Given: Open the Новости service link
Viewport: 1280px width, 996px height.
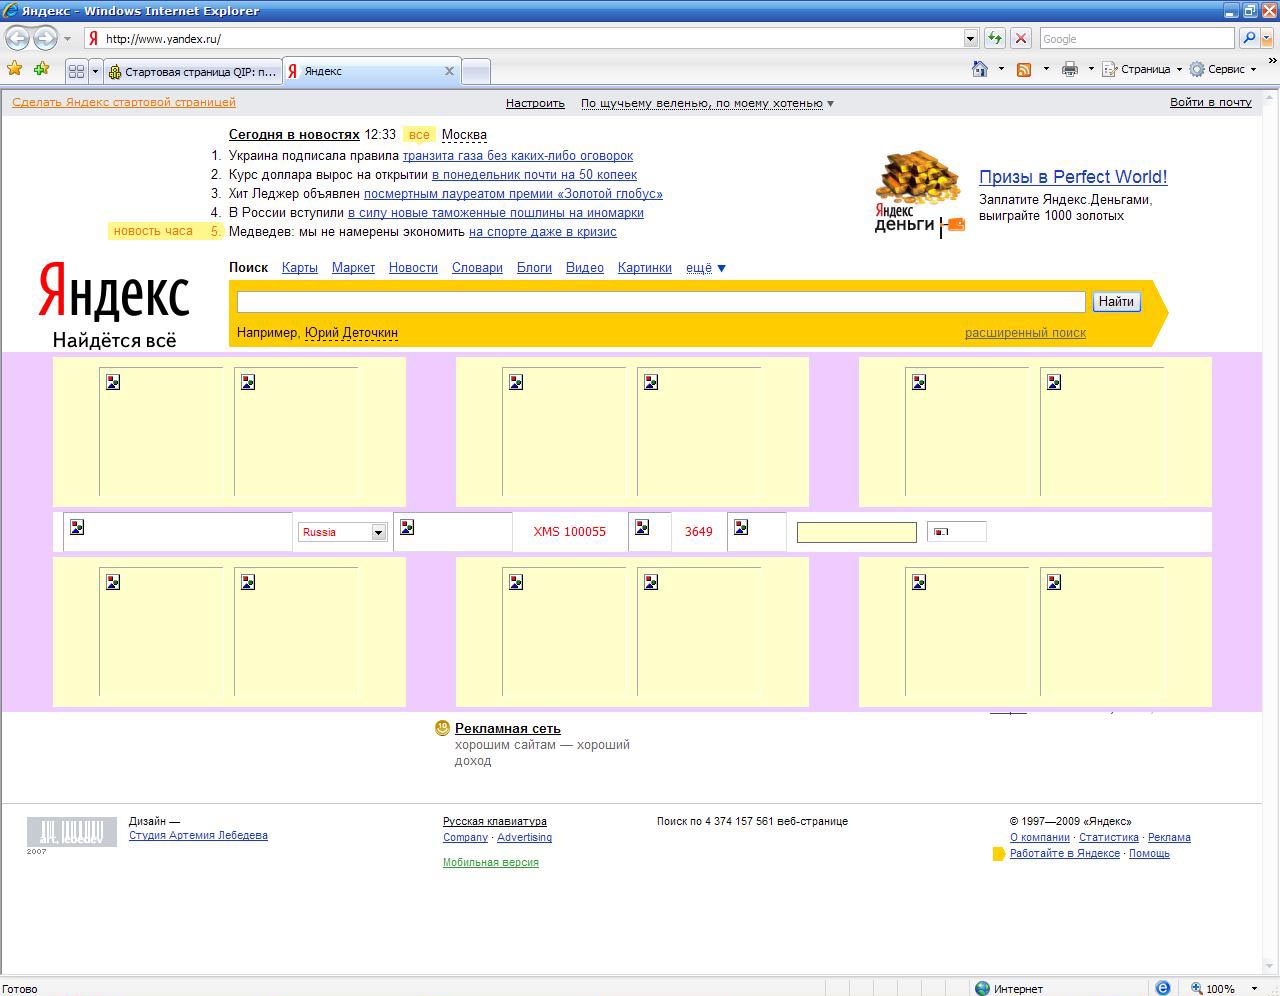Looking at the screenshot, I should tap(413, 268).
